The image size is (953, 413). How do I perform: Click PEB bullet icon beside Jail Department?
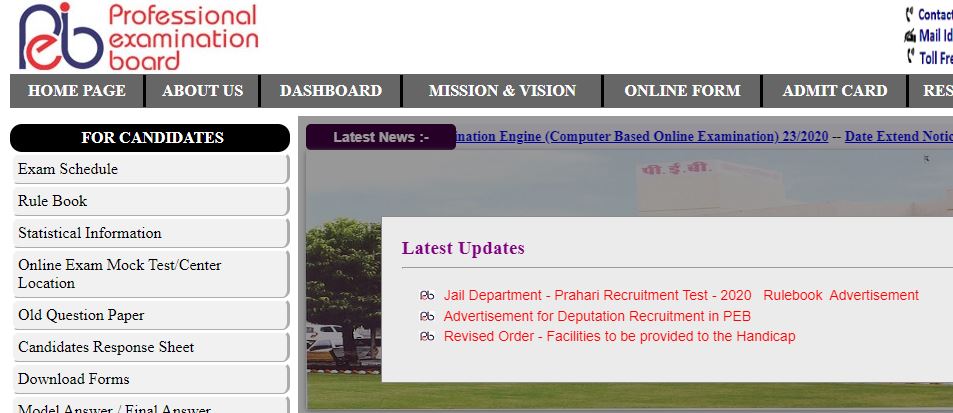tap(427, 296)
